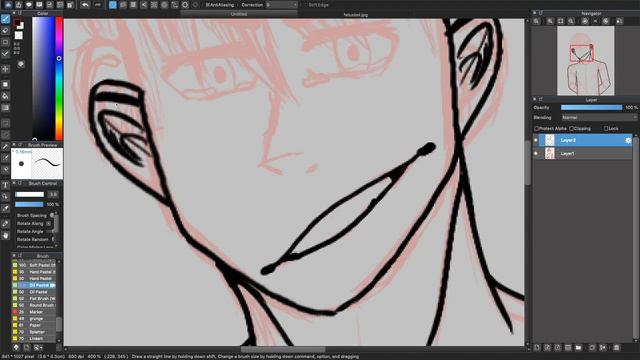Click the rainbow hue slider bar

[x=59, y=78]
